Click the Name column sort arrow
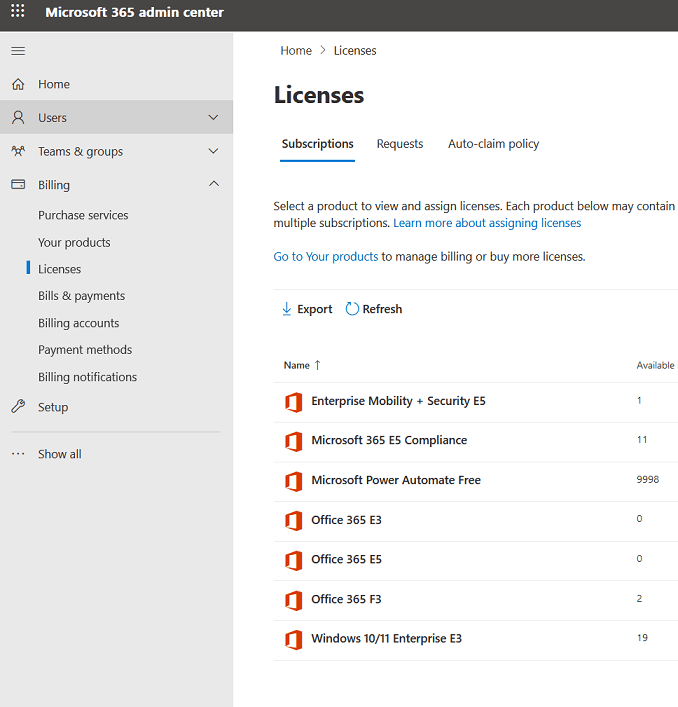 coord(317,365)
